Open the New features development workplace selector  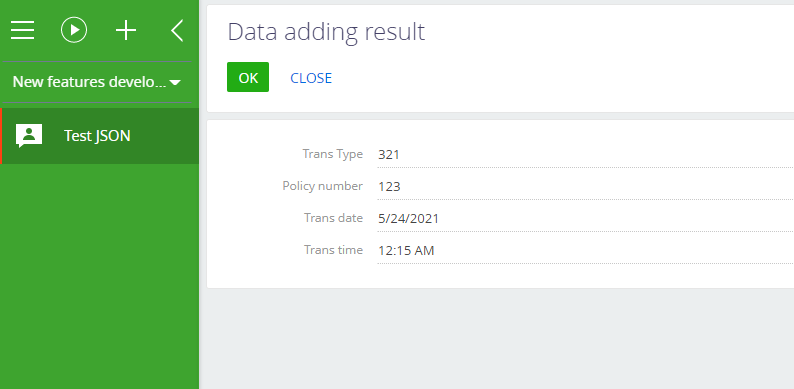pyautogui.click(x=97, y=82)
